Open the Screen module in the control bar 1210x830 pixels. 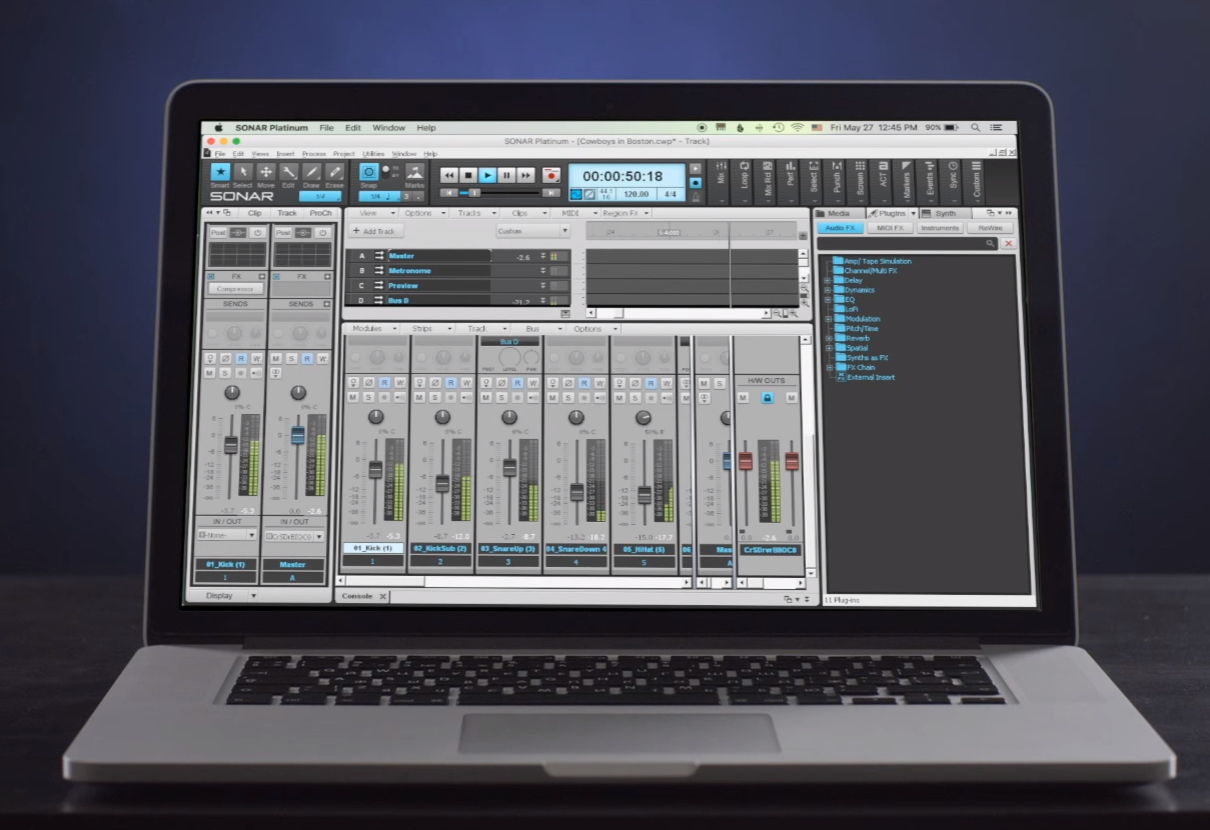(860, 182)
